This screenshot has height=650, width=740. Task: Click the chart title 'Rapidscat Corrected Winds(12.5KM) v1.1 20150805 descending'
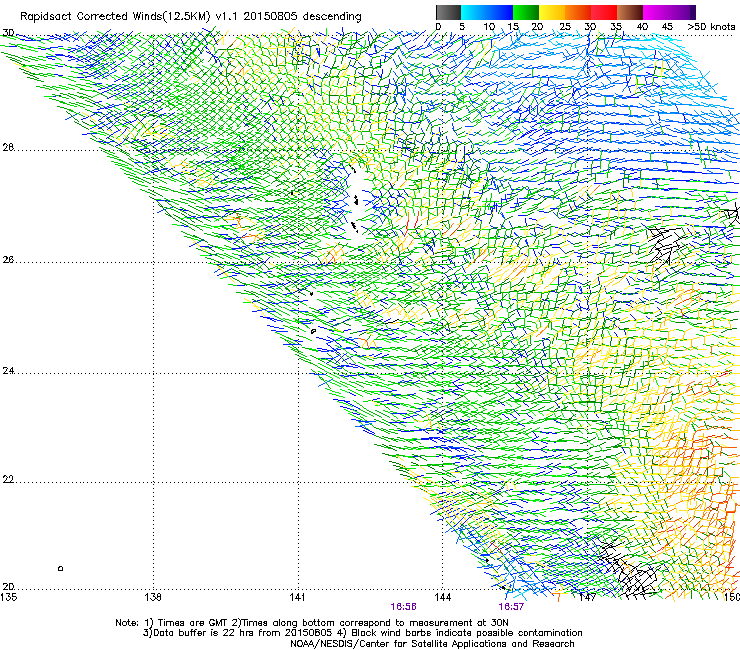(x=191, y=17)
